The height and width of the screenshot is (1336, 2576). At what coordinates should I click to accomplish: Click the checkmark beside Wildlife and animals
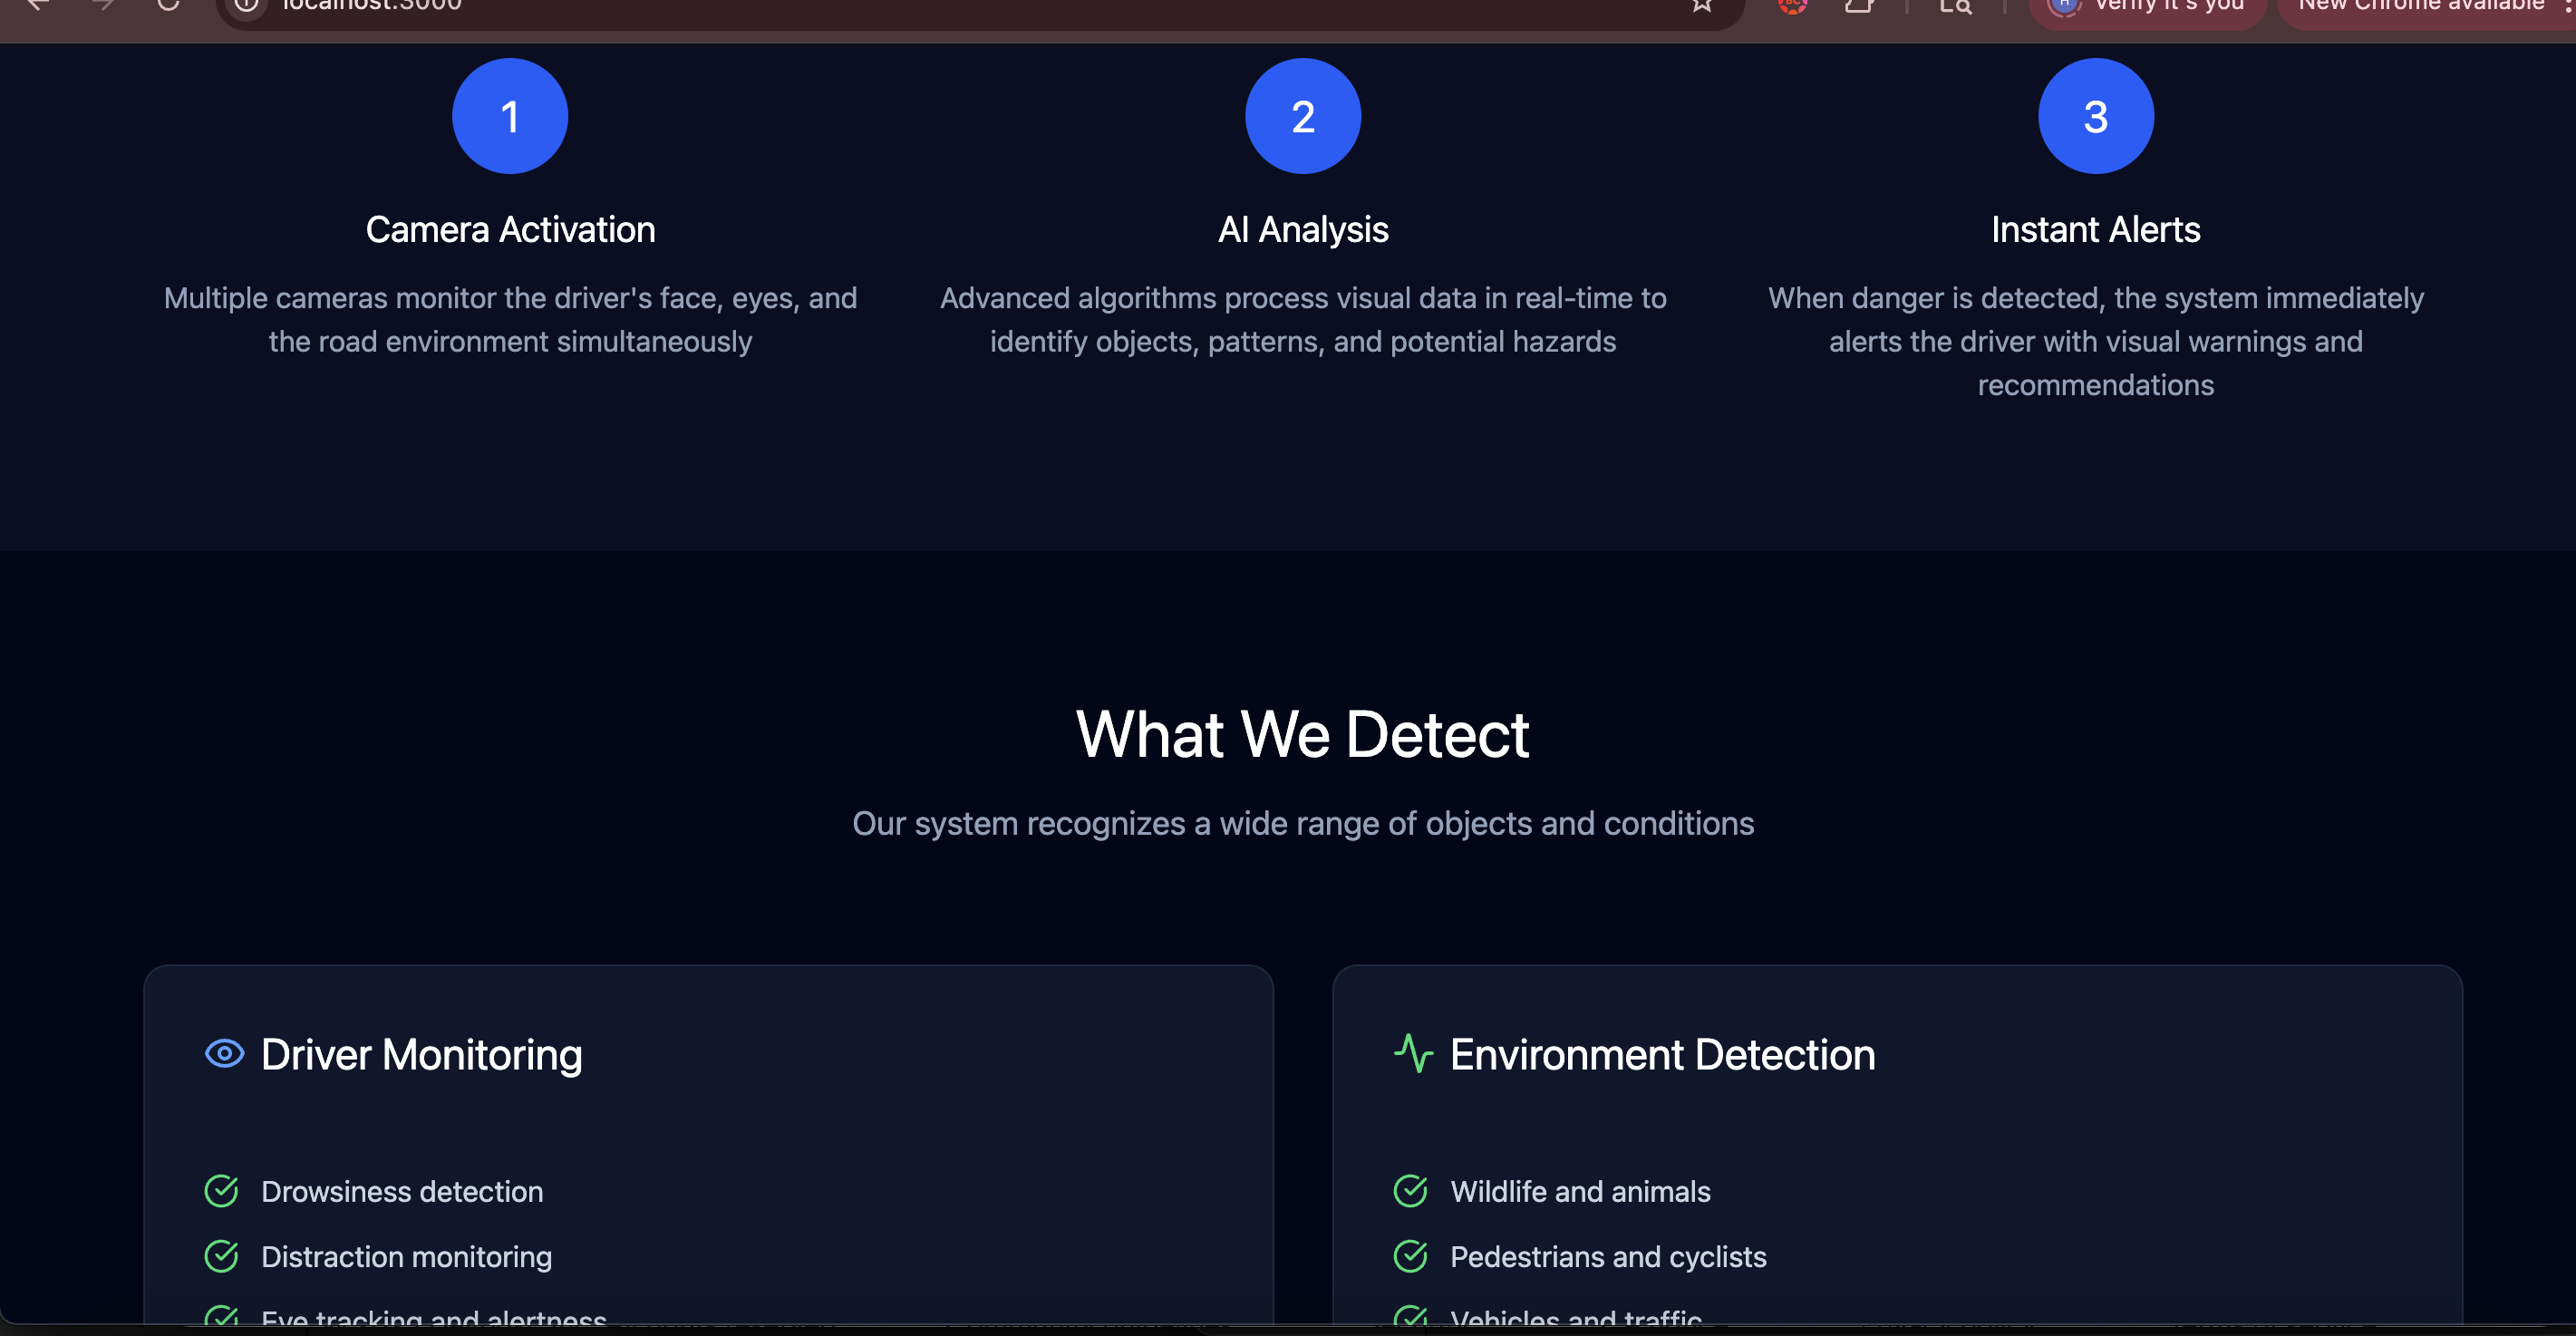pos(1410,1191)
